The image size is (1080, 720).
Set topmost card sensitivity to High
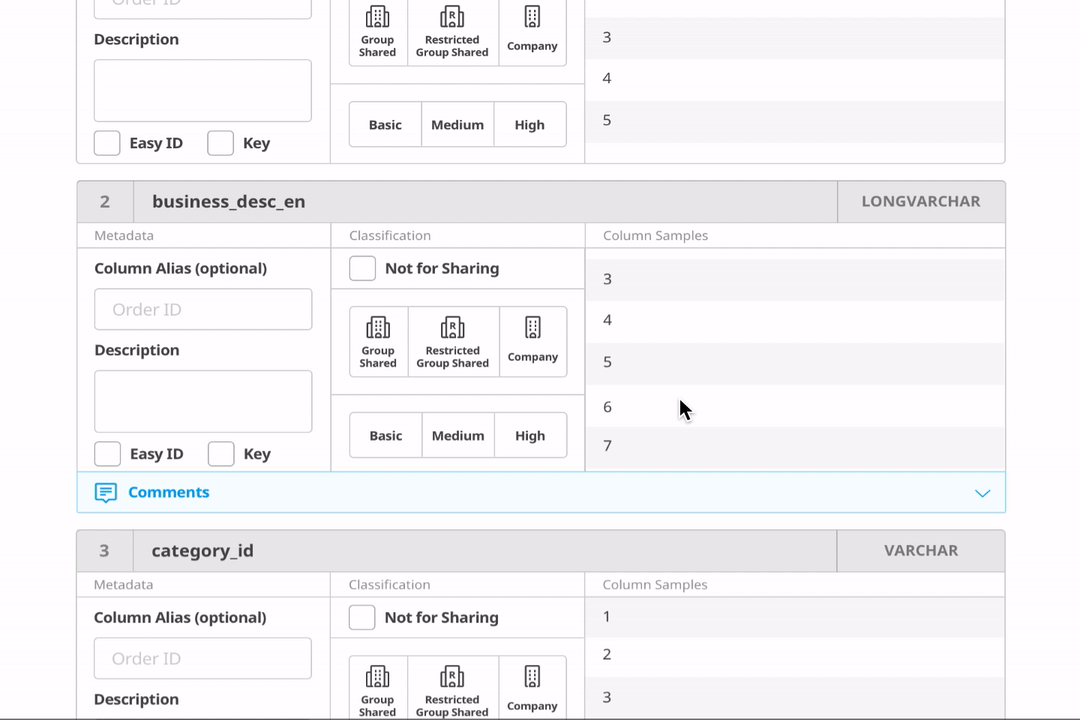click(x=530, y=125)
